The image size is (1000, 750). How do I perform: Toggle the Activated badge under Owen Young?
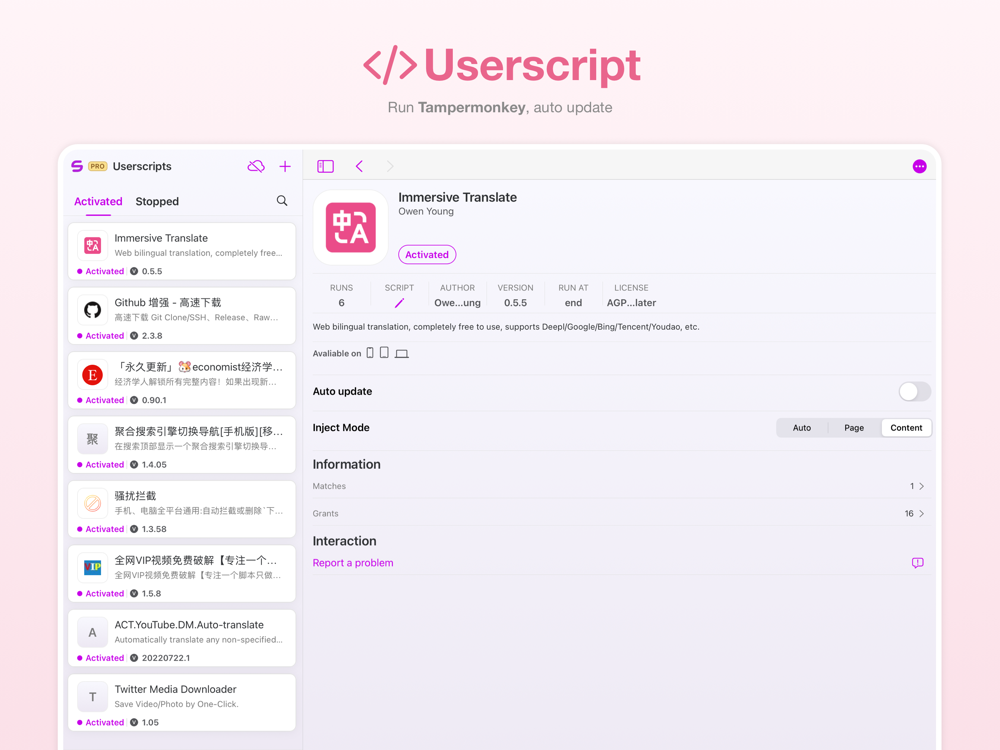pos(427,254)
